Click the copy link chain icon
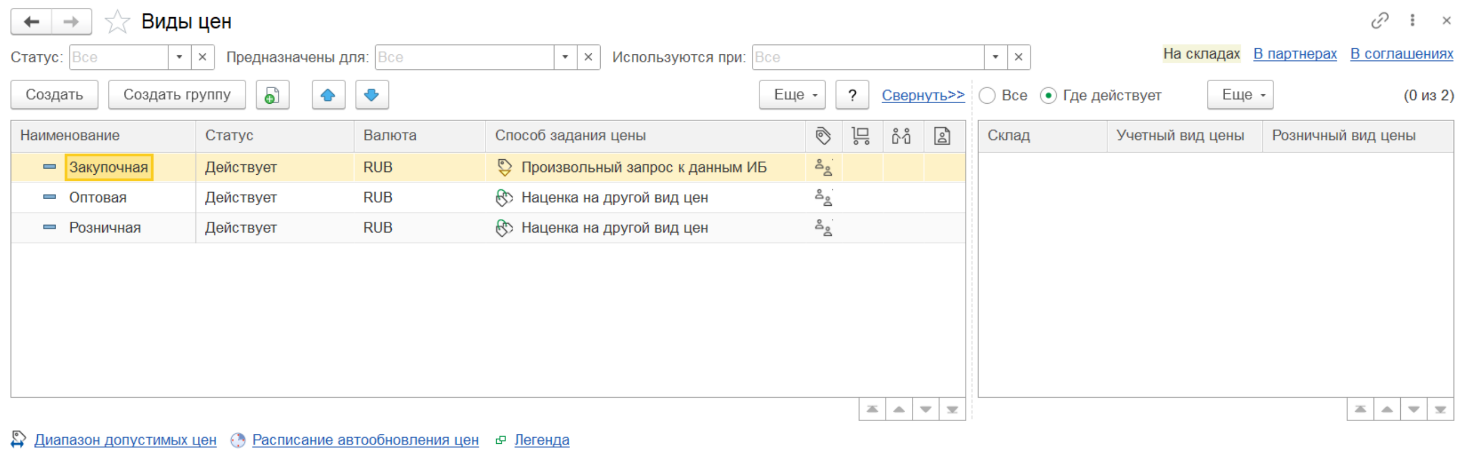Viewport: 1473px width, 461px height. pos(1380,20)
